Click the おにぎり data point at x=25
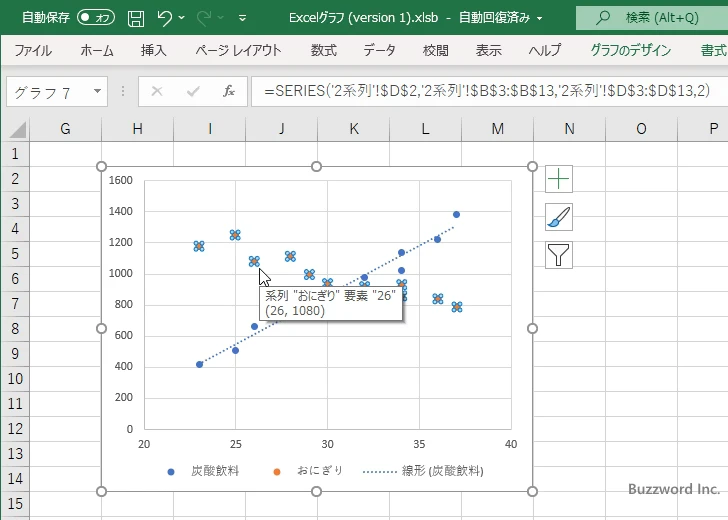 (x=235, y=235)
